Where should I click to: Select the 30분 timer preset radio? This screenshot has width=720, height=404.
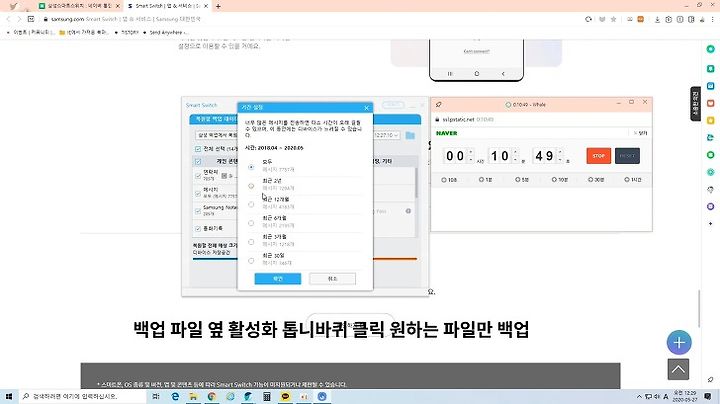[591, 180]
